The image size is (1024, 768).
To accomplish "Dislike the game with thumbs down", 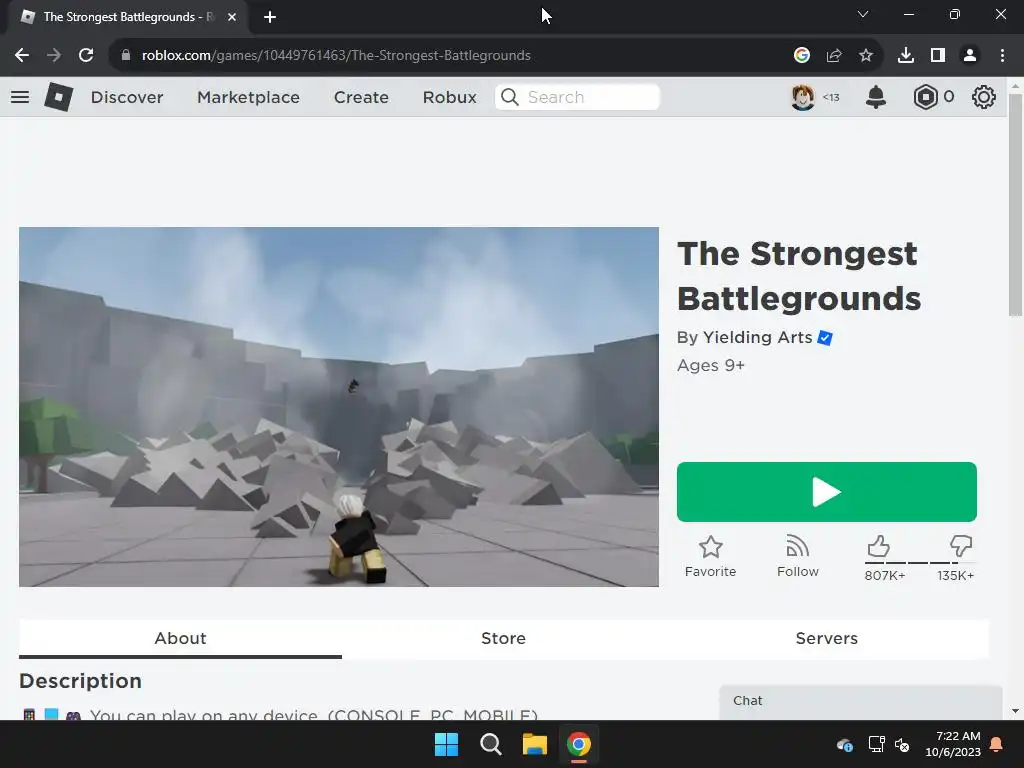I will [x=961, y=546].
